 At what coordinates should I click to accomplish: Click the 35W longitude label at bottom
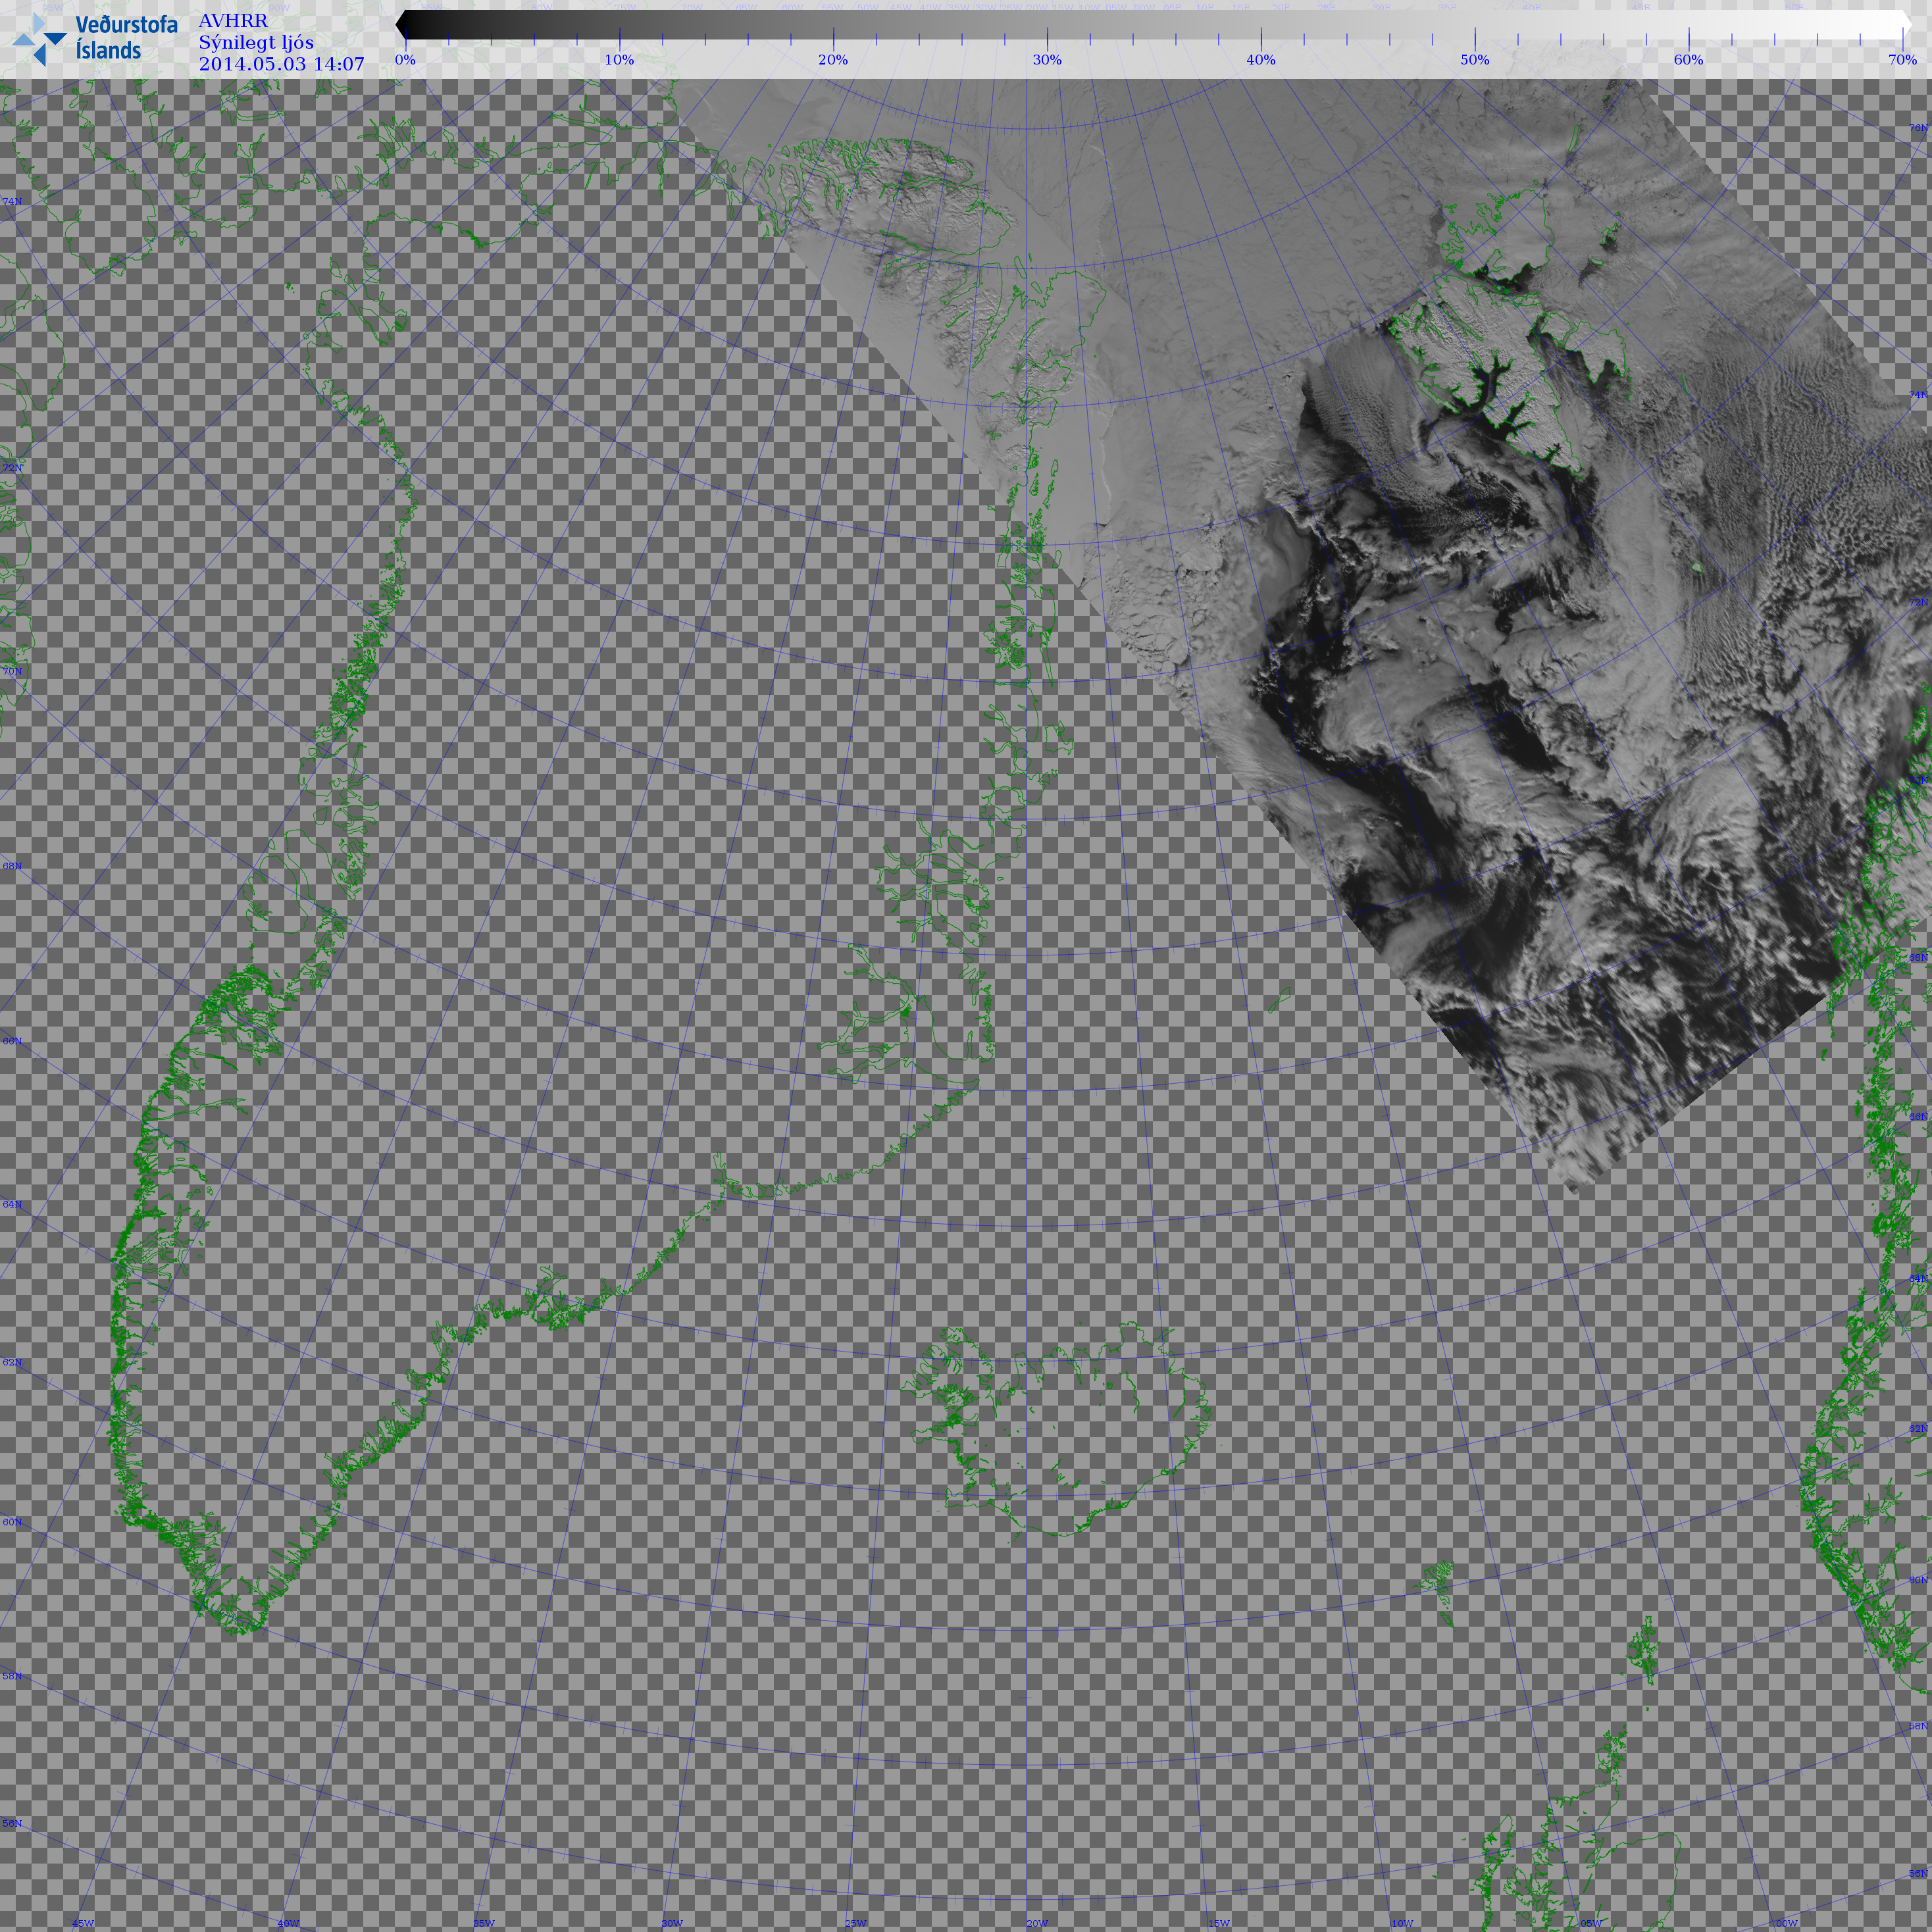[483, 1923]
